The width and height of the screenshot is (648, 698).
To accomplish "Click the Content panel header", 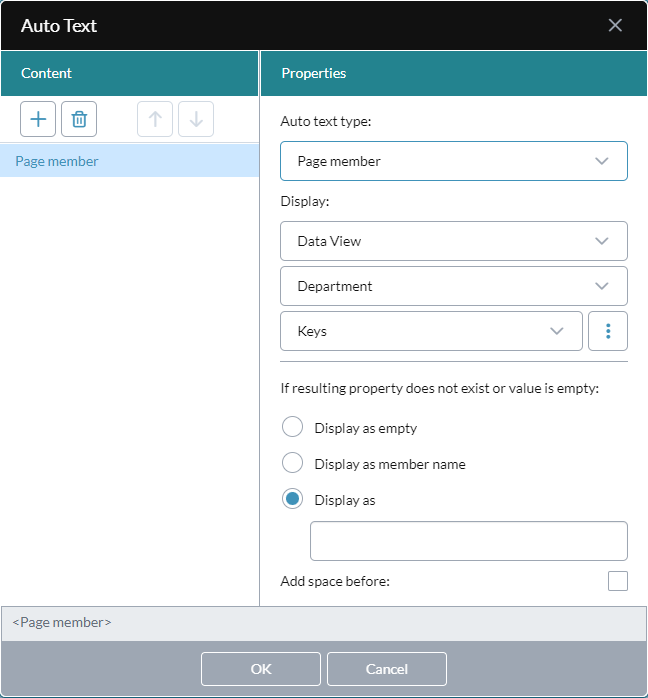I will pos(130,73).
